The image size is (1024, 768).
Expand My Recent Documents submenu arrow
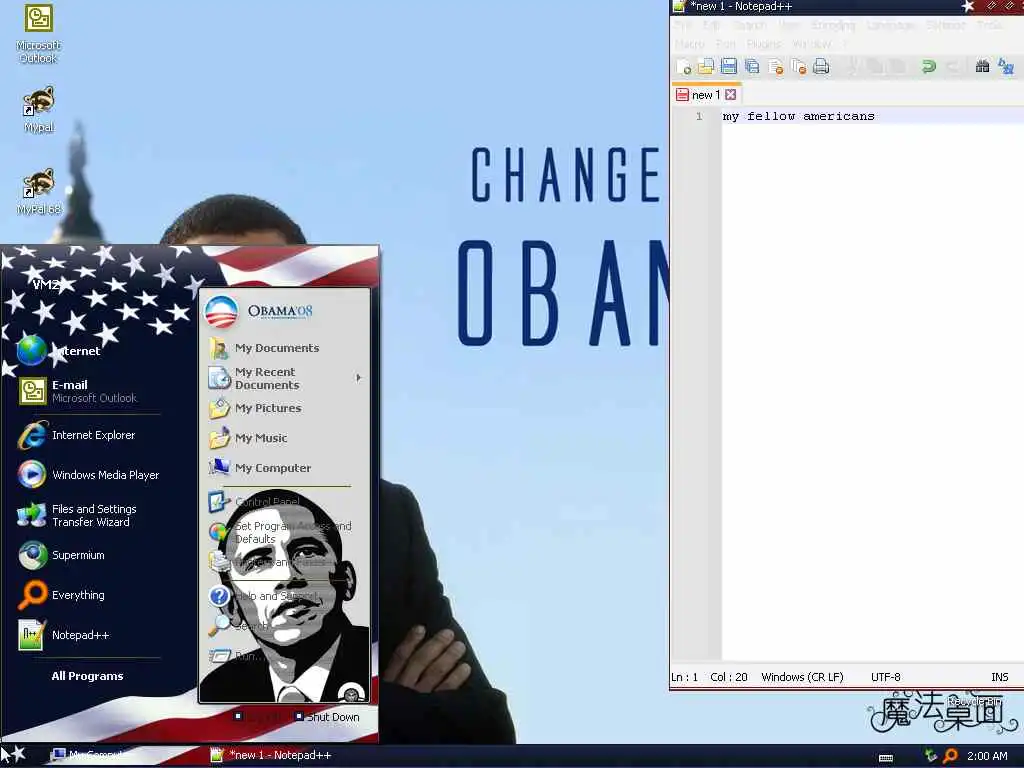point(358,377)
